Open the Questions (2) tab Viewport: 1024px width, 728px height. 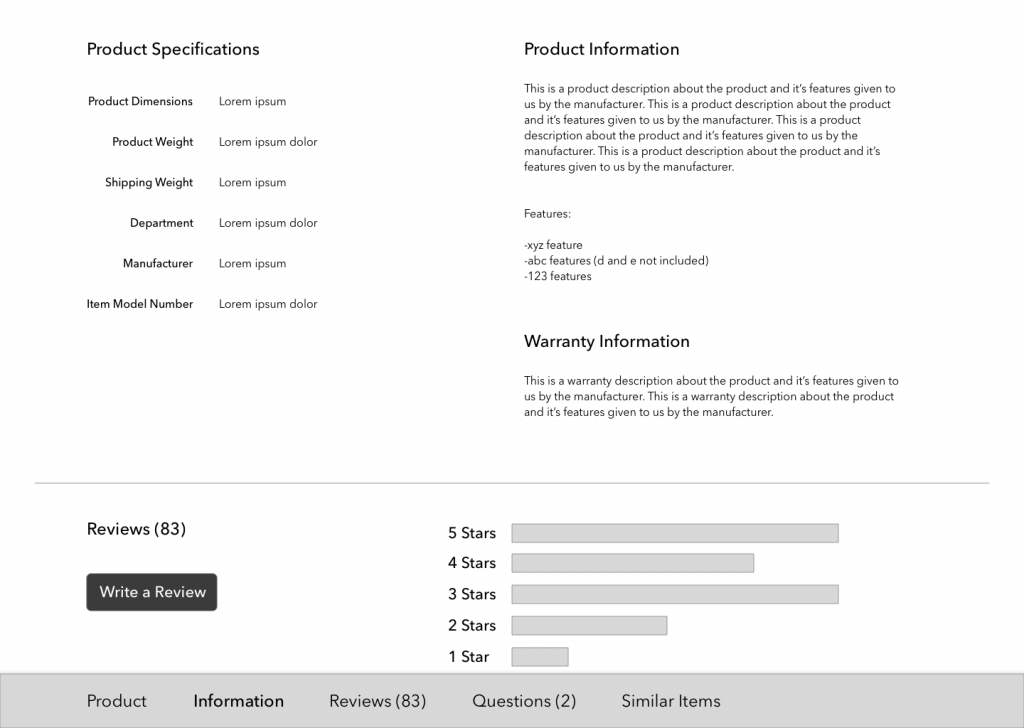tap(524, 701)
